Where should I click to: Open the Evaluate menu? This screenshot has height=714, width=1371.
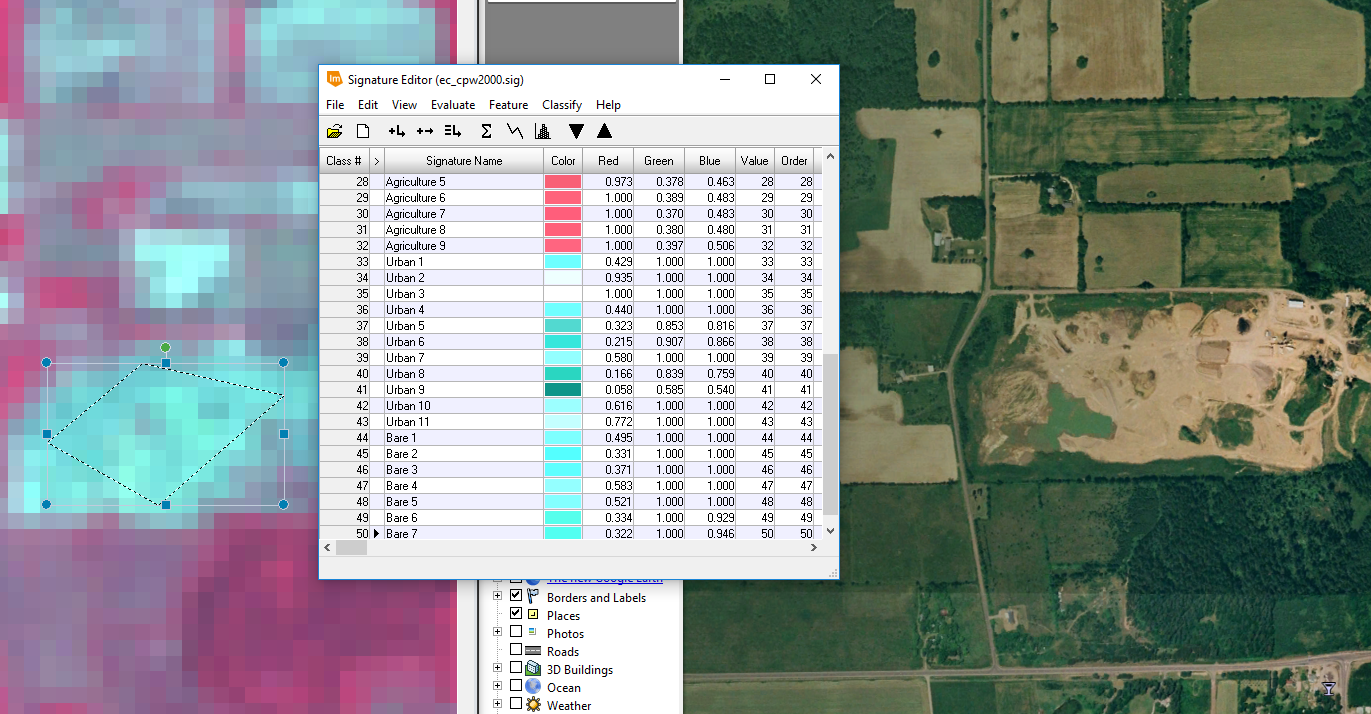tap(453, 104)
